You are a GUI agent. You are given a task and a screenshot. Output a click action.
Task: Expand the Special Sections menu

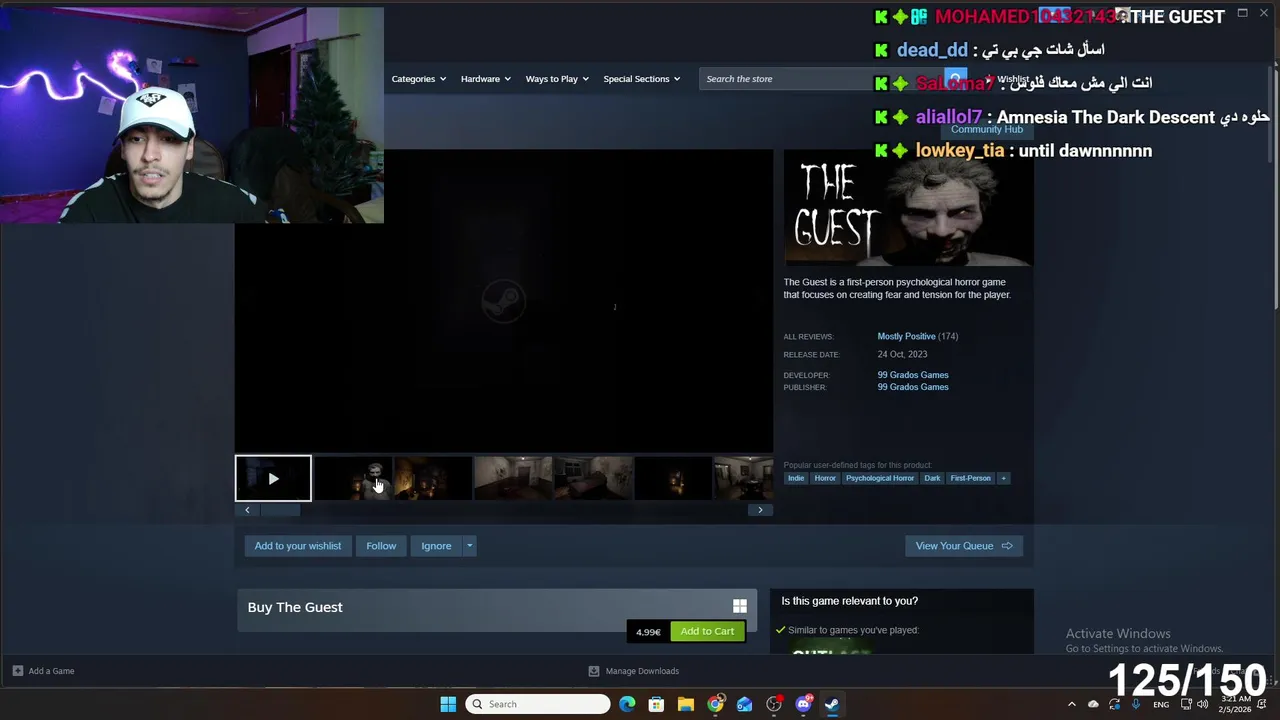coord(641,79)
